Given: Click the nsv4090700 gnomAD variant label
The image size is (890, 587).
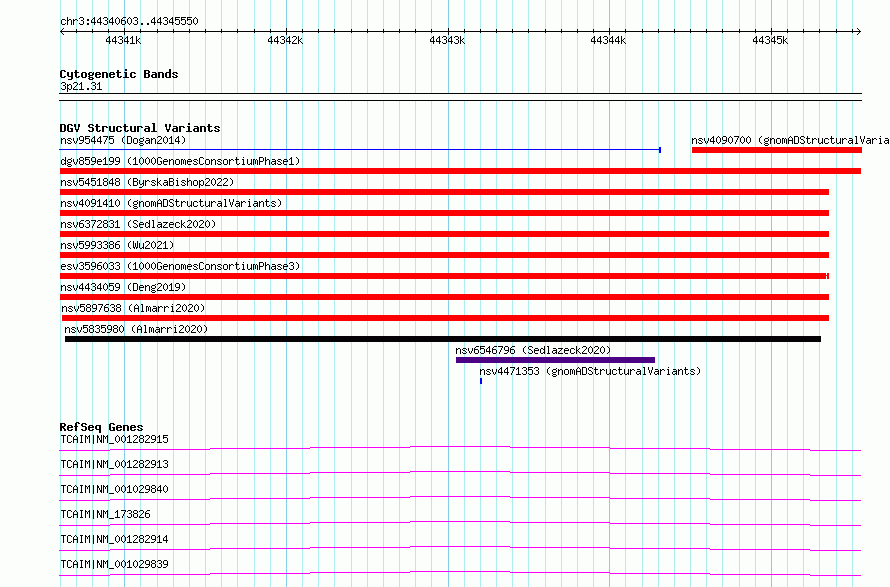Looking at the screenshot, I should (x=790, y=140).
